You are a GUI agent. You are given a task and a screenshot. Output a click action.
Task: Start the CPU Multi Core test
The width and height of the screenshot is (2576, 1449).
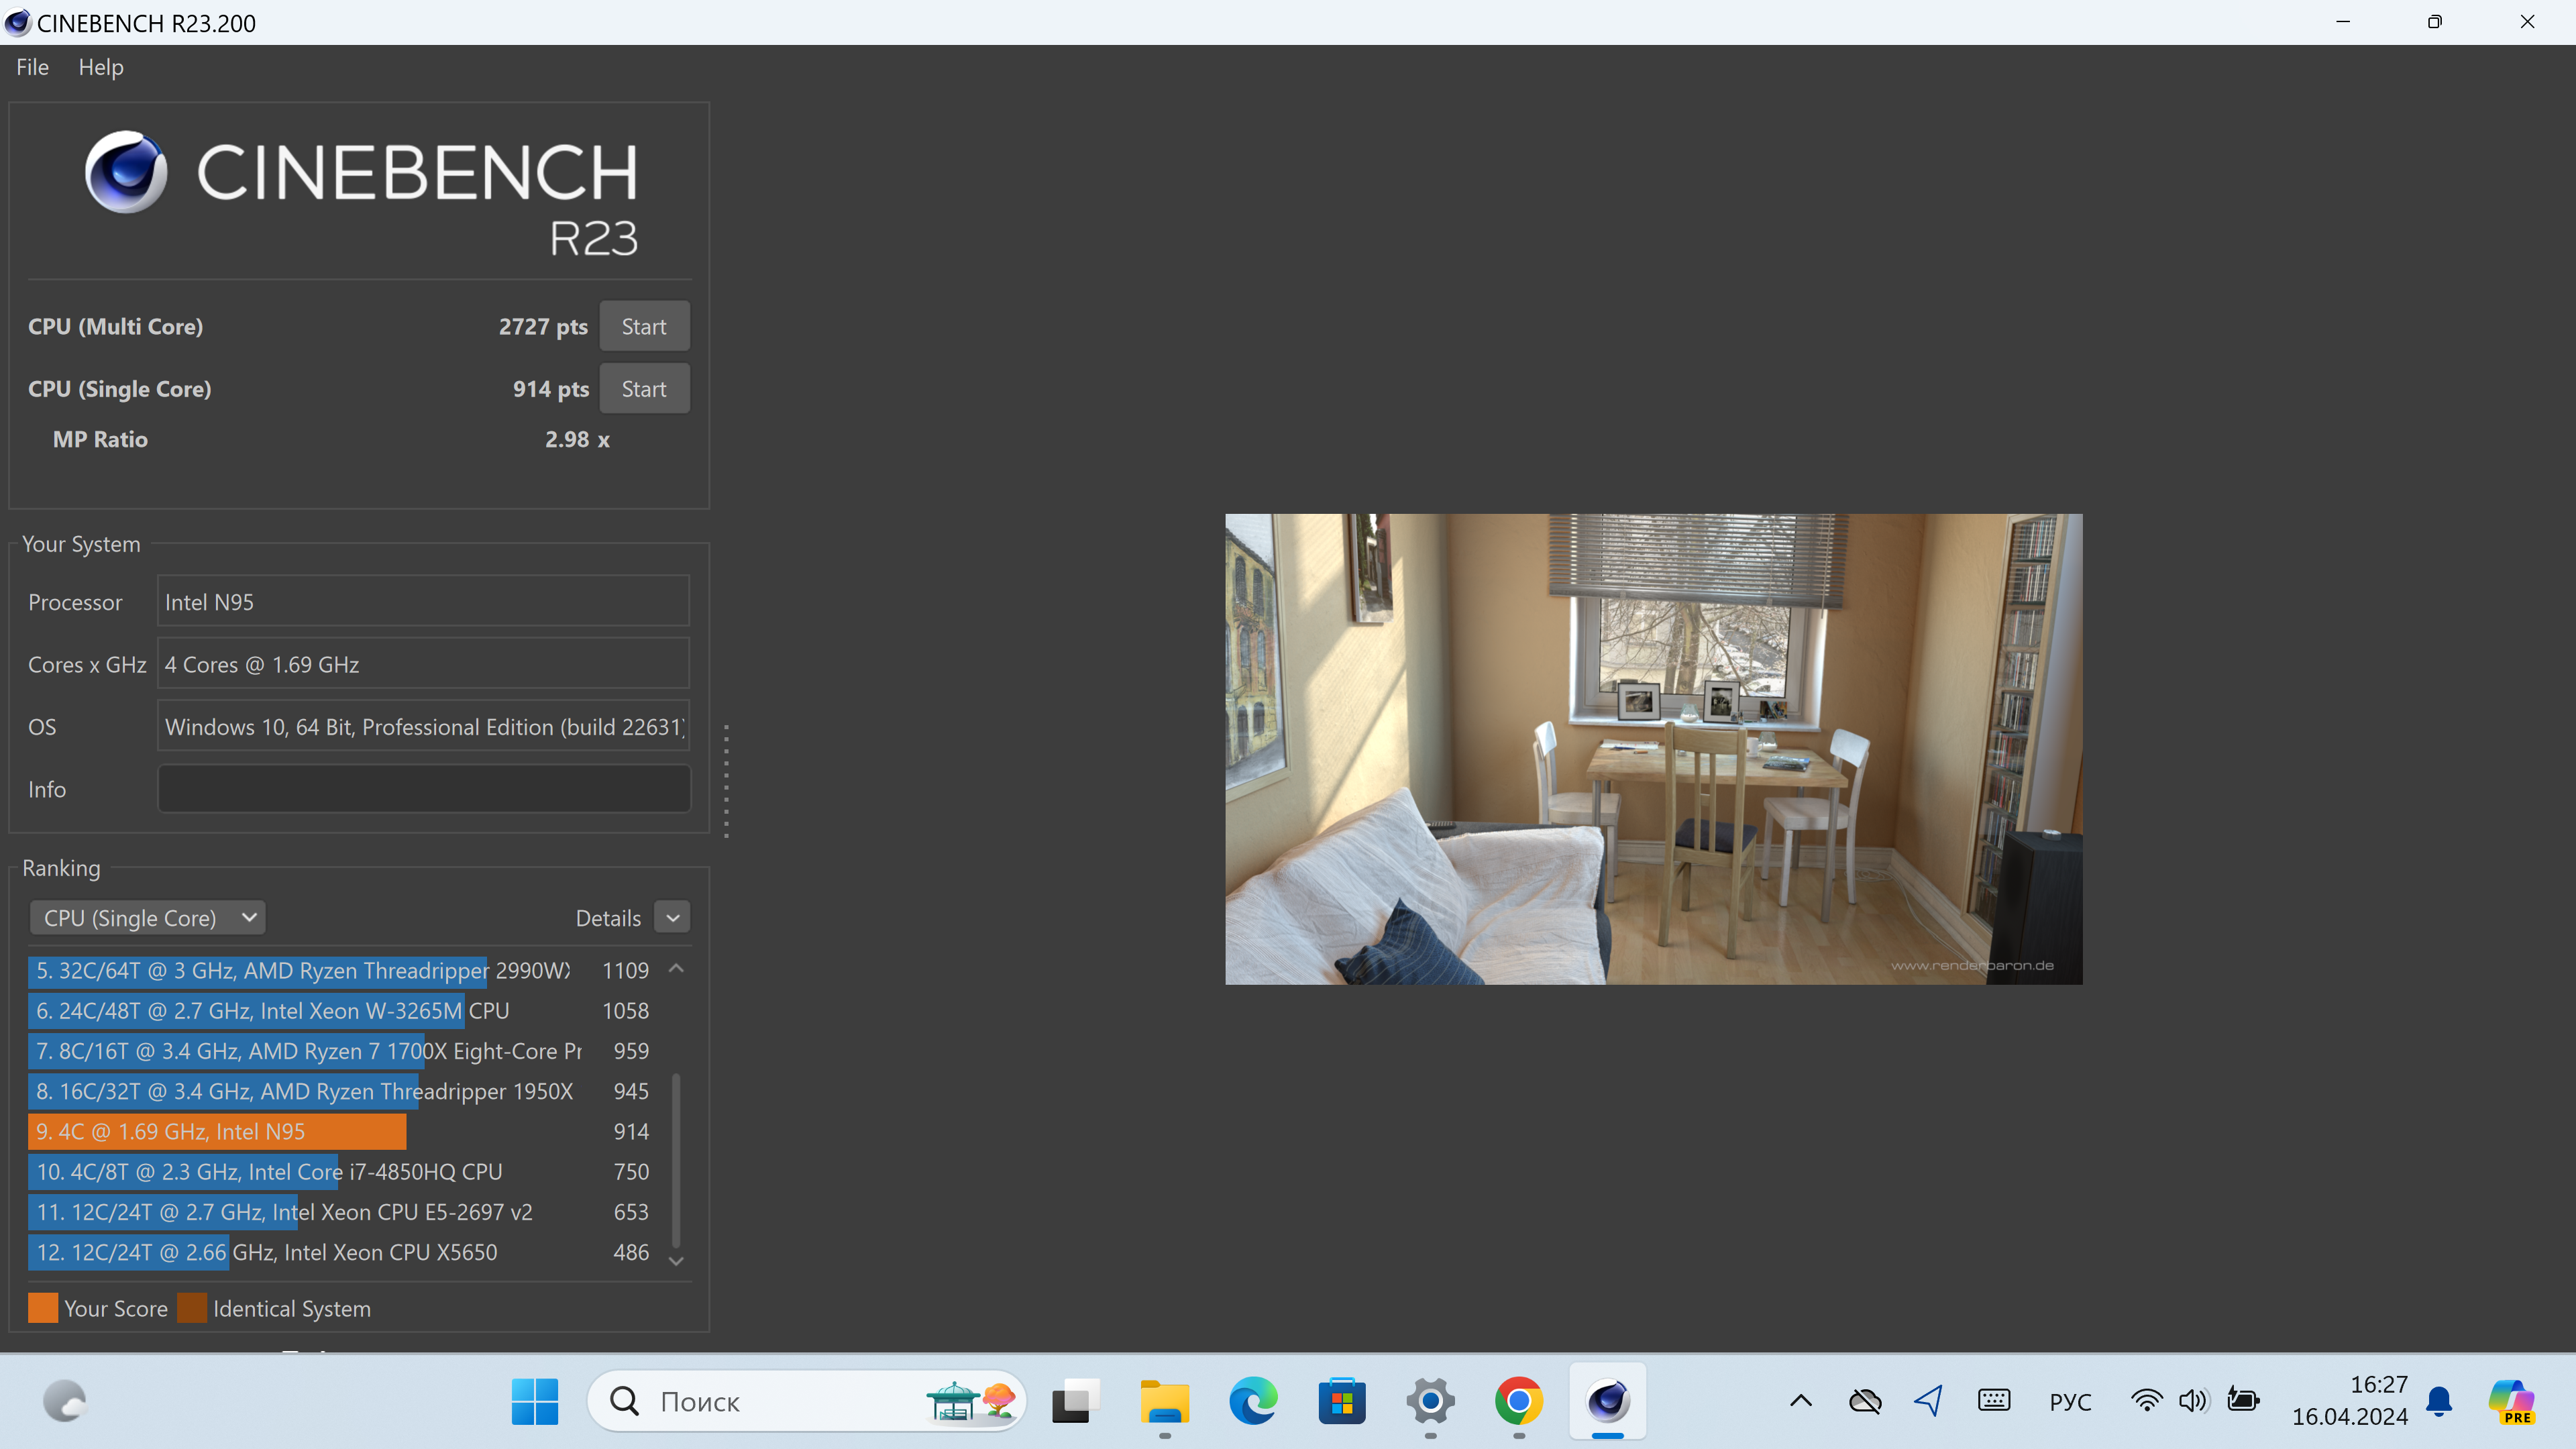(x=643, y=327)
